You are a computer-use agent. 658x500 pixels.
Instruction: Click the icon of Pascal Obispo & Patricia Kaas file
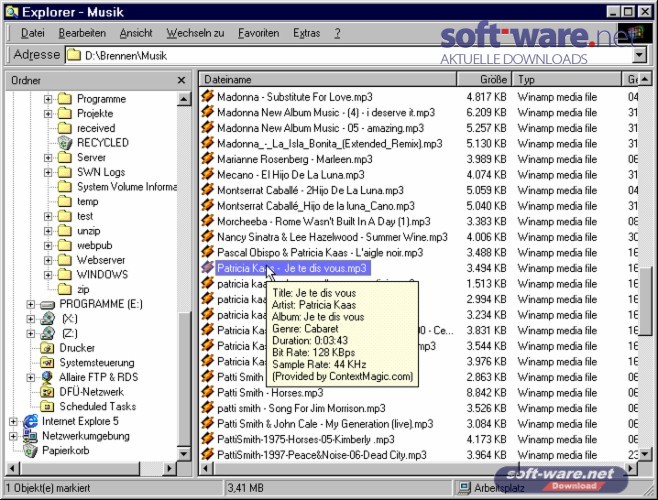(207, 252)
